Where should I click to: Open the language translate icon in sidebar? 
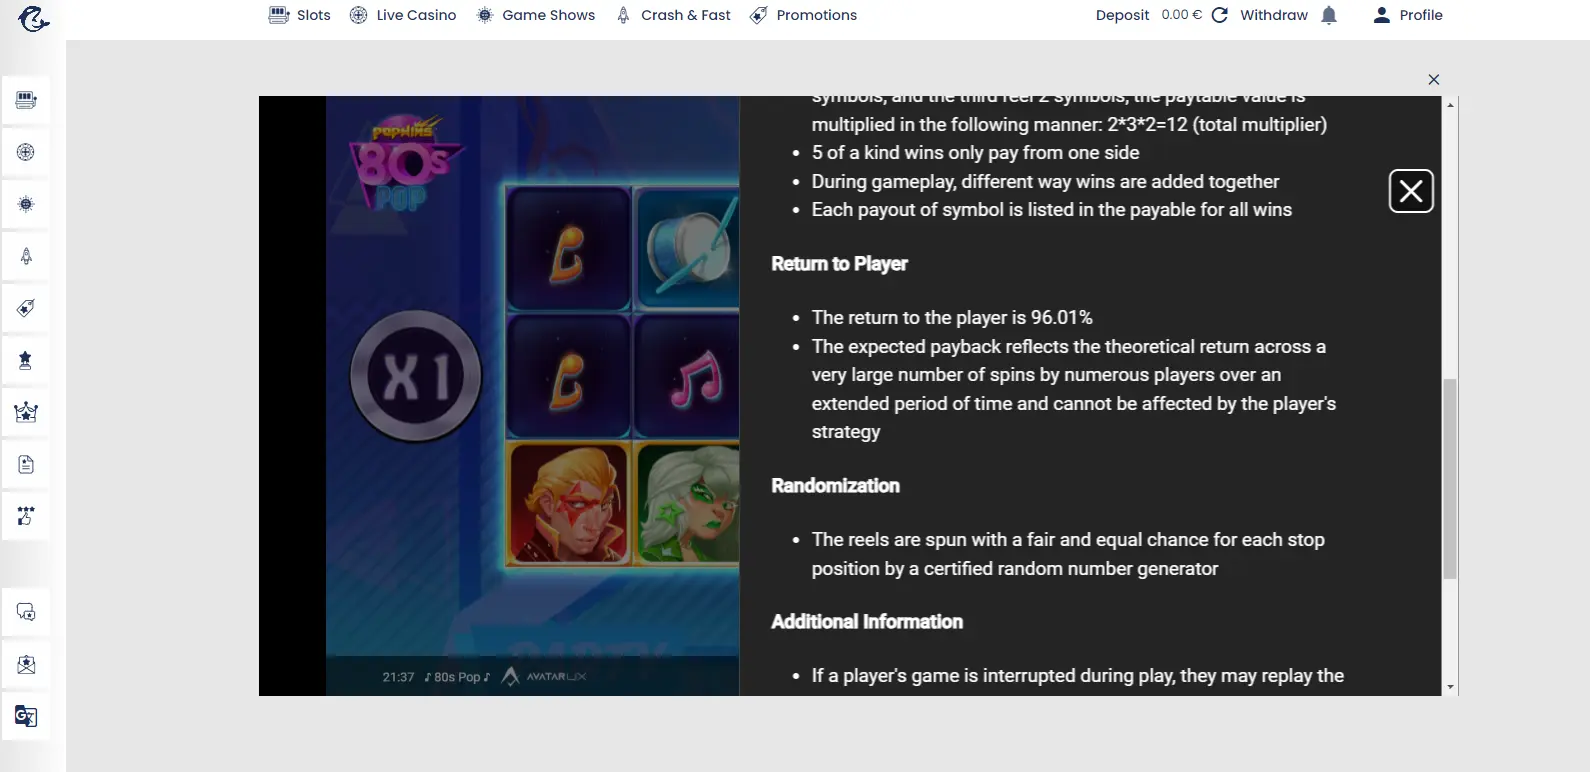(x=26, y=716)
